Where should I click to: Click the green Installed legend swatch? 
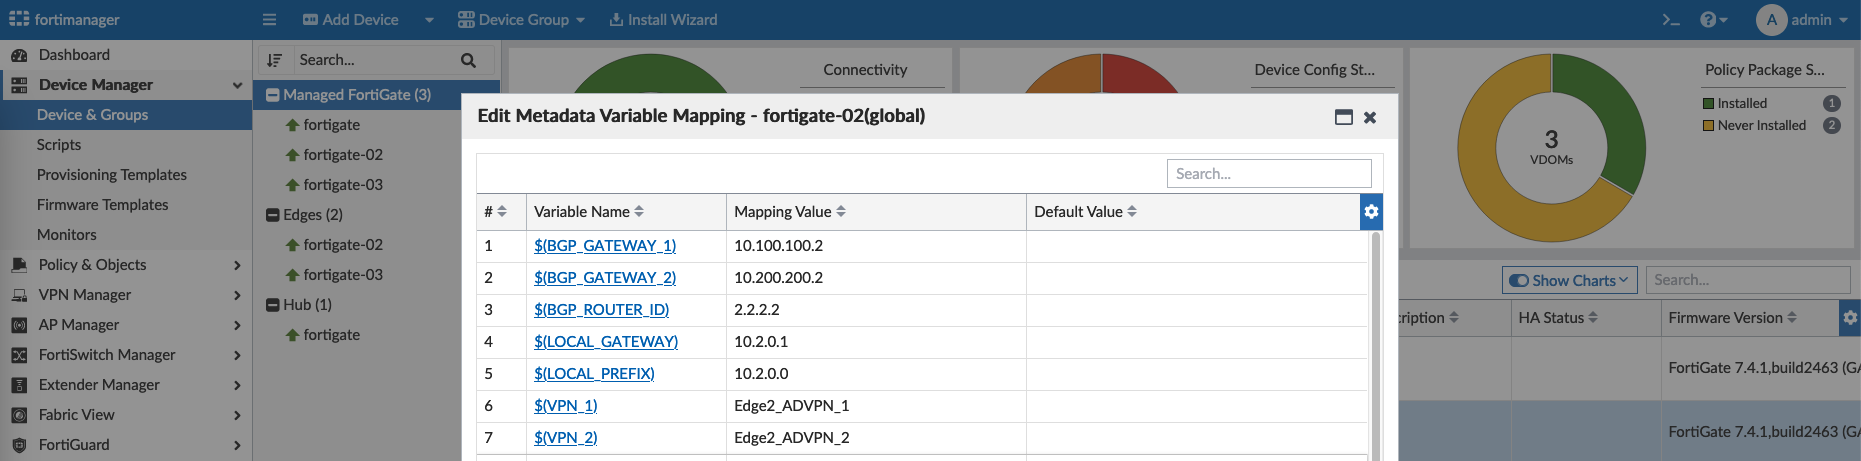[1709, 104]
